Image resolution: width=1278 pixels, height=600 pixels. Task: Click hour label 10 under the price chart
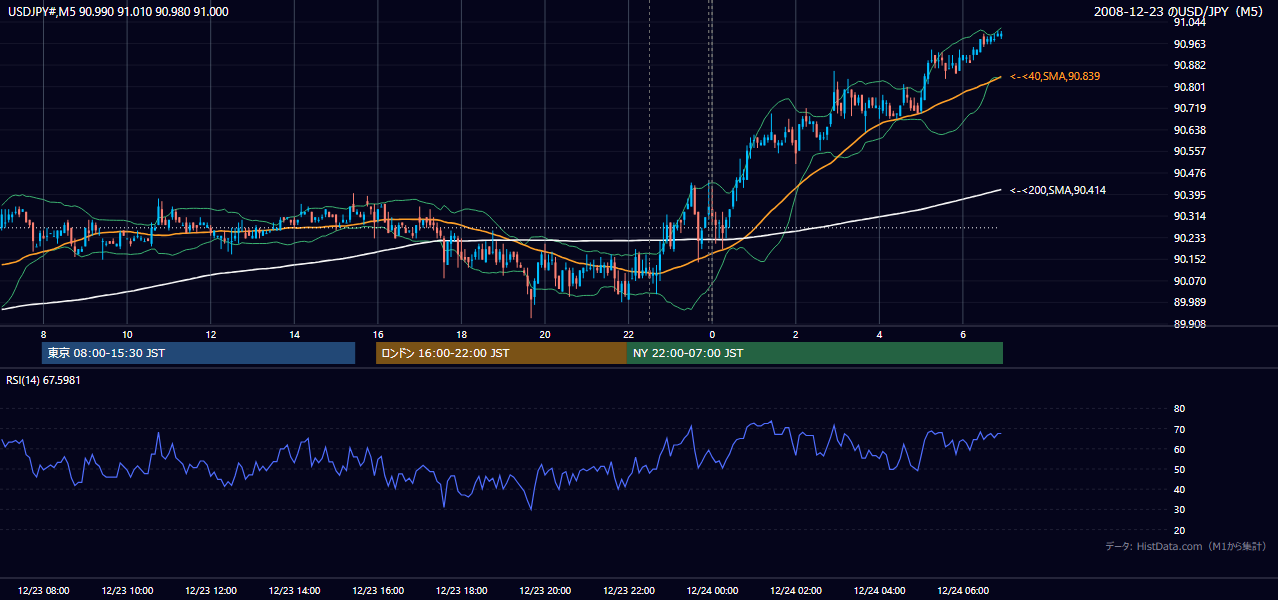tap(127, 334)
